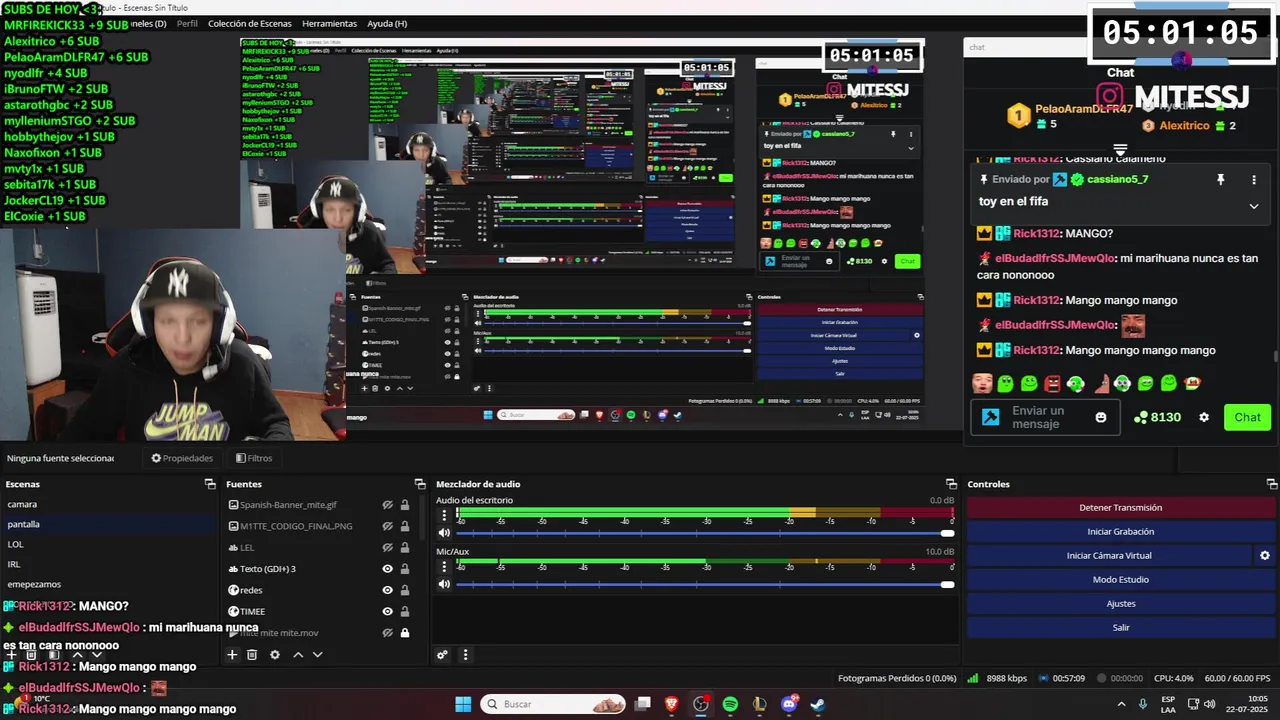Move source down in Fuentes list

(317, 655)
